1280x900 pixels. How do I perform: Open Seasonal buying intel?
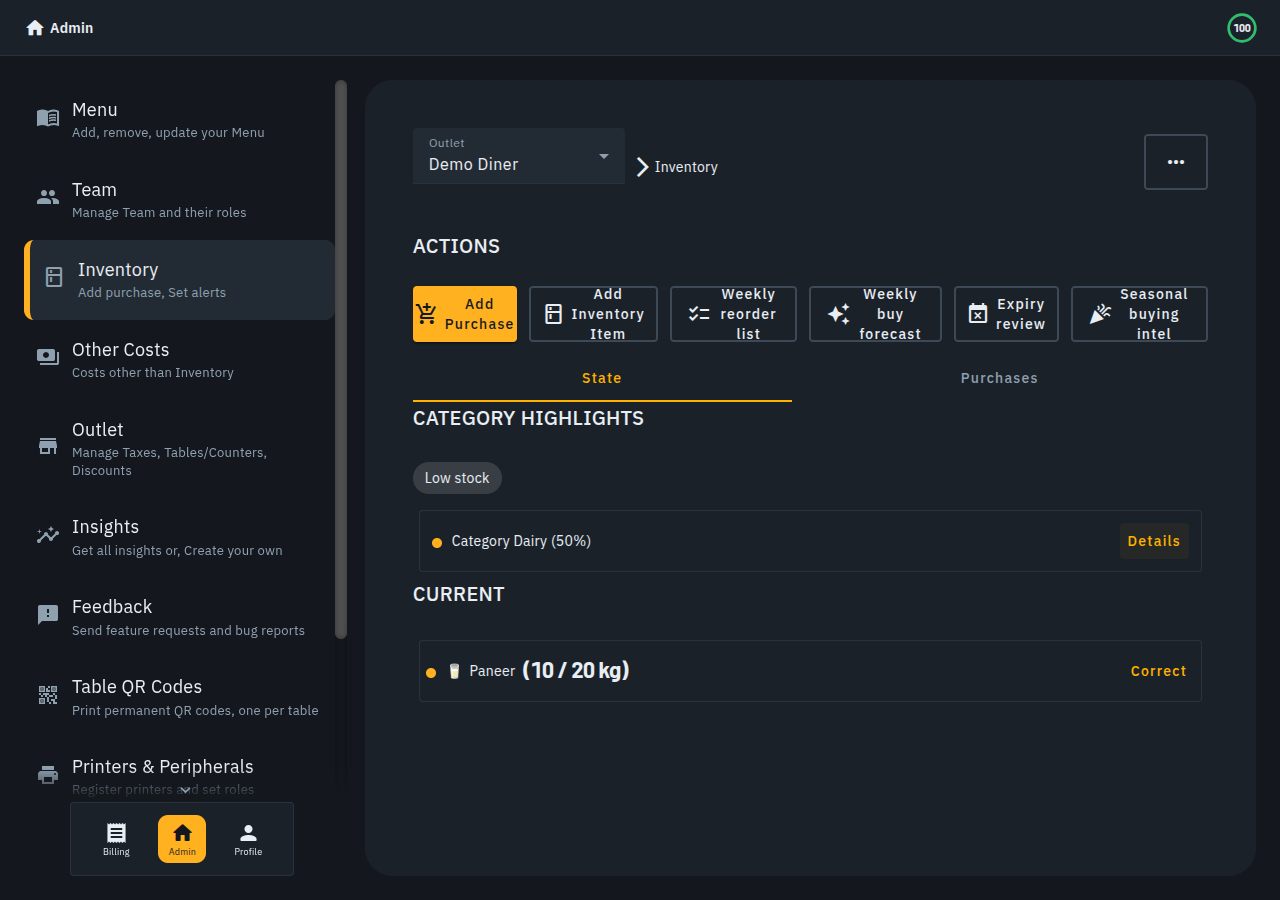(1139, 314)
